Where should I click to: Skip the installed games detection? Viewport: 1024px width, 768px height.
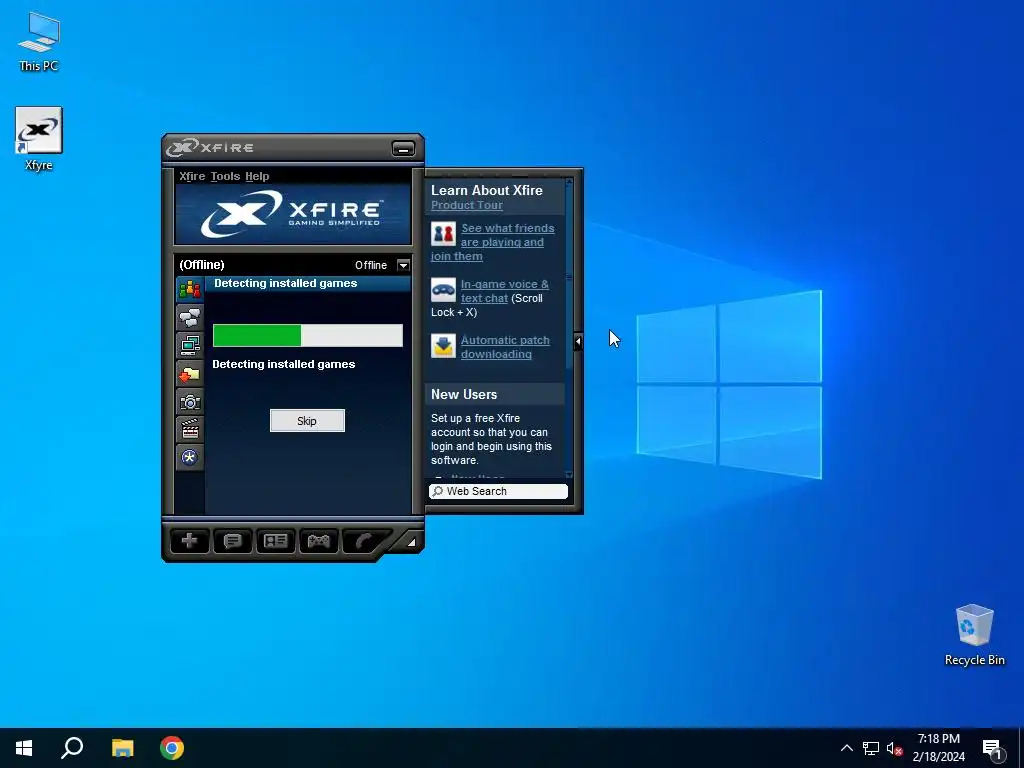point(307,421)
